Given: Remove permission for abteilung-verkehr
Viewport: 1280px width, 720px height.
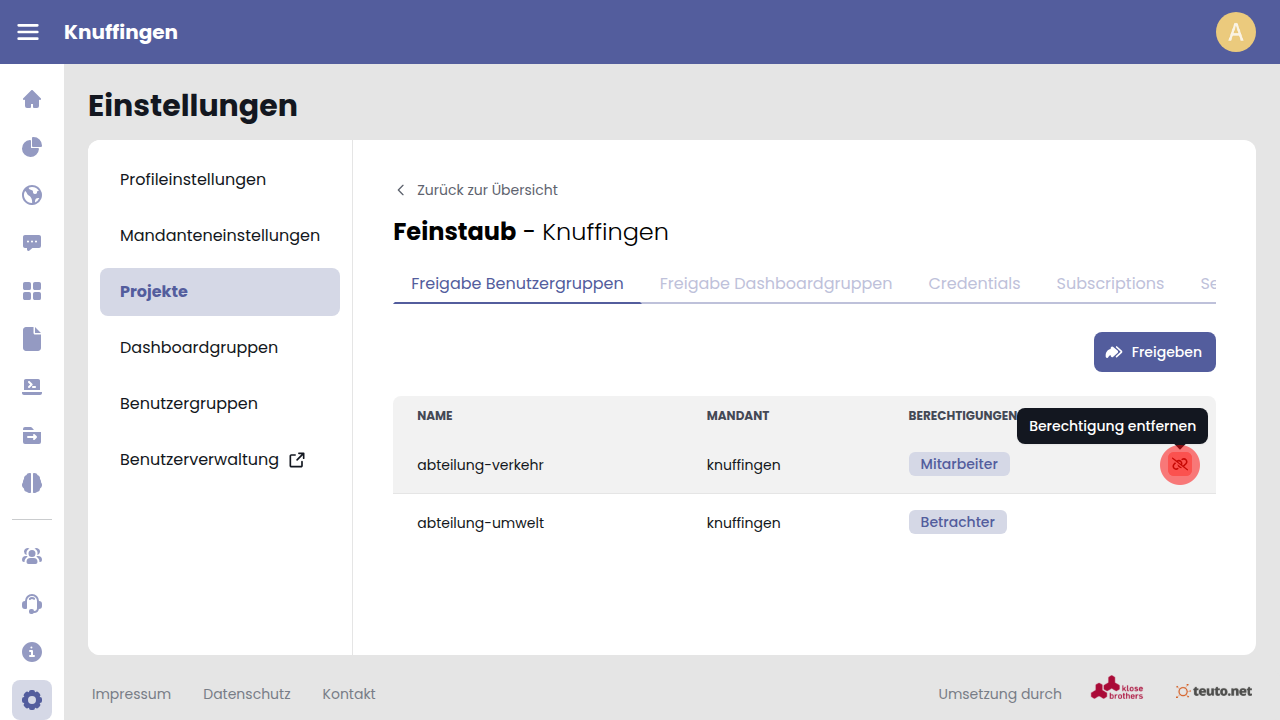Looking at the screenshot, I should click(1180, 465).
